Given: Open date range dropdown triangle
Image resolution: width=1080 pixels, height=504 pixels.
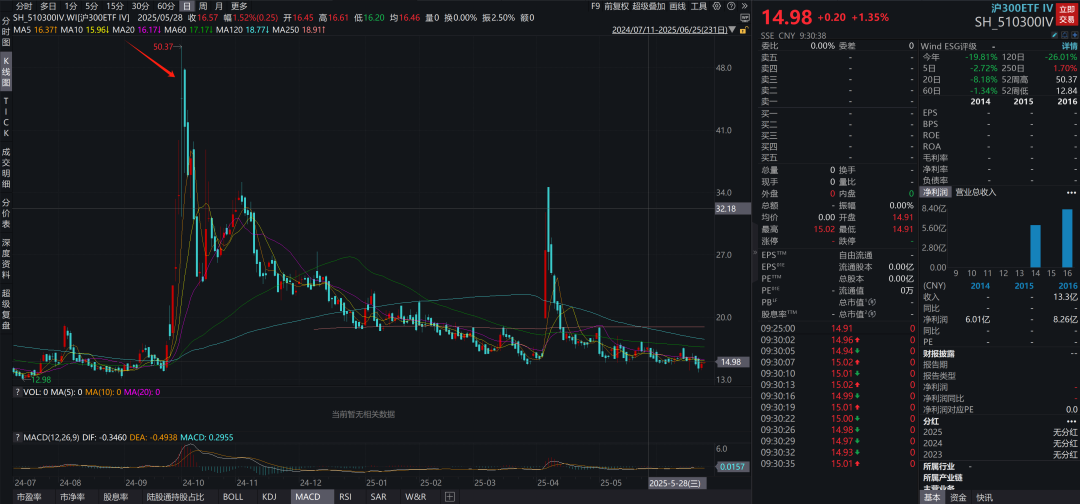Looking at the screenshot, I should tap(732, 30).
